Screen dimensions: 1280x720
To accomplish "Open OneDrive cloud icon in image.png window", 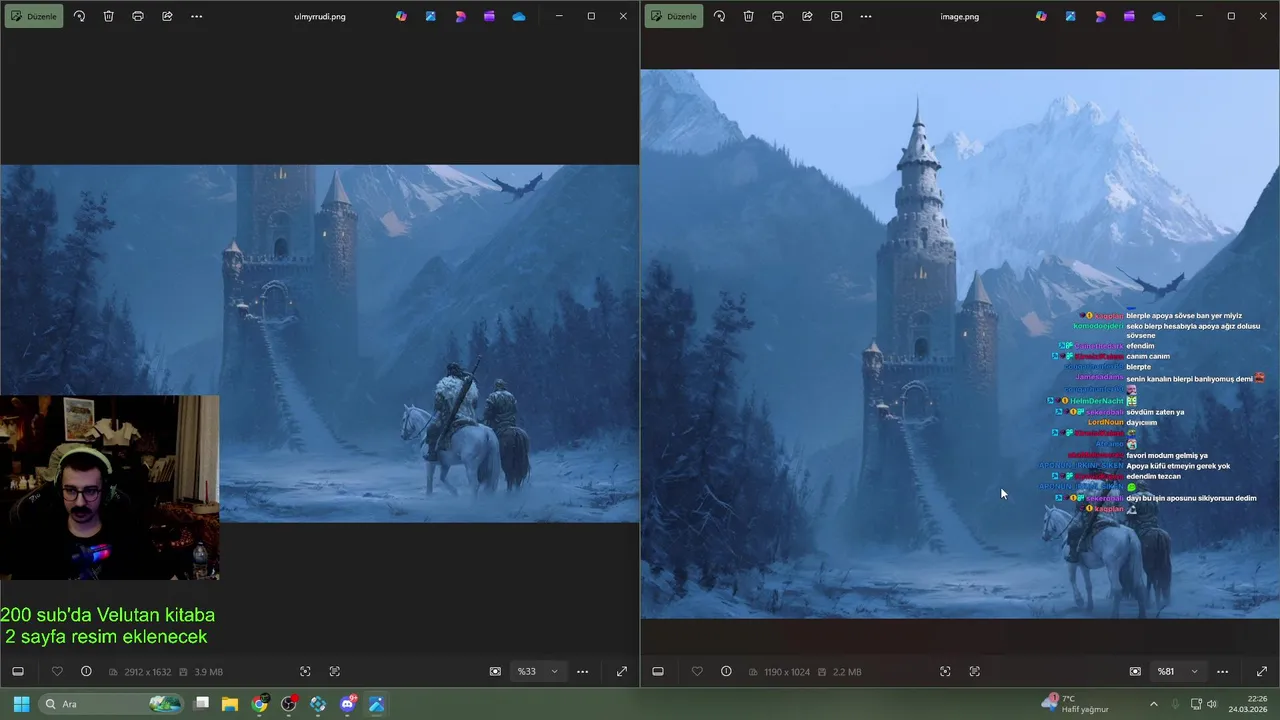I will pos(1158,16).
